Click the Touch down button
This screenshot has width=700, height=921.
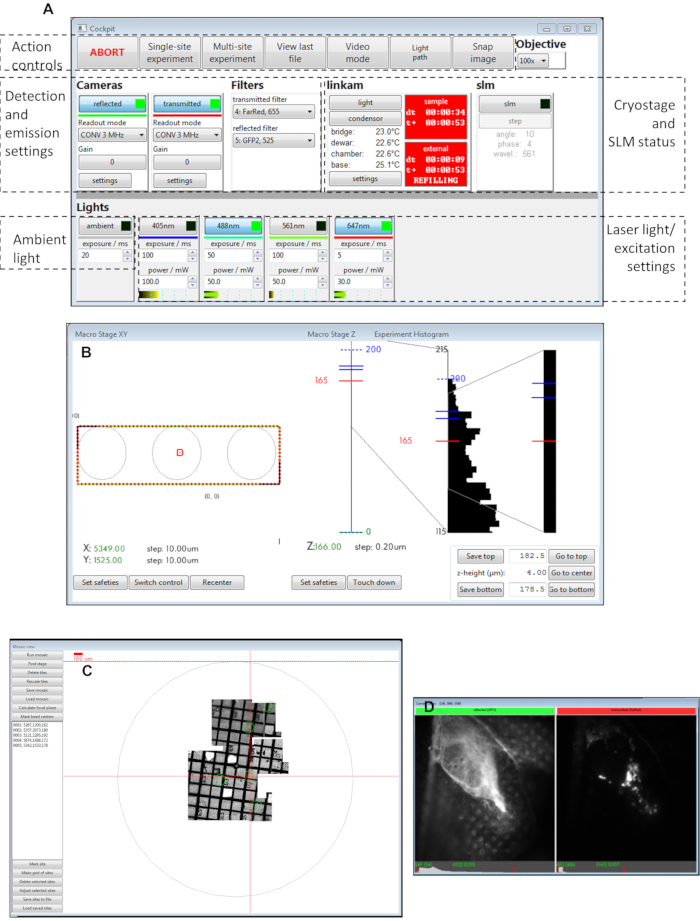coord(374,583)
